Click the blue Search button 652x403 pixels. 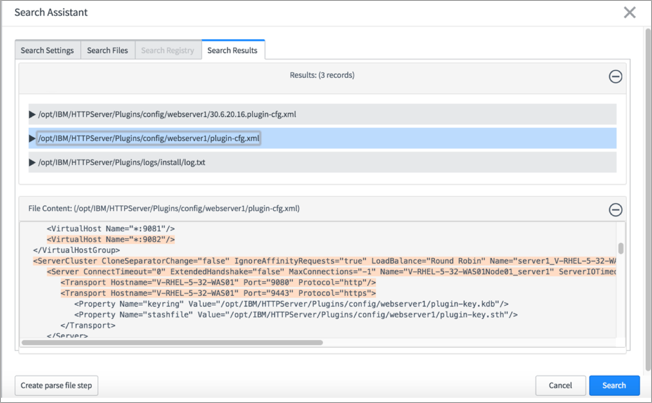[x=614, y=386]
